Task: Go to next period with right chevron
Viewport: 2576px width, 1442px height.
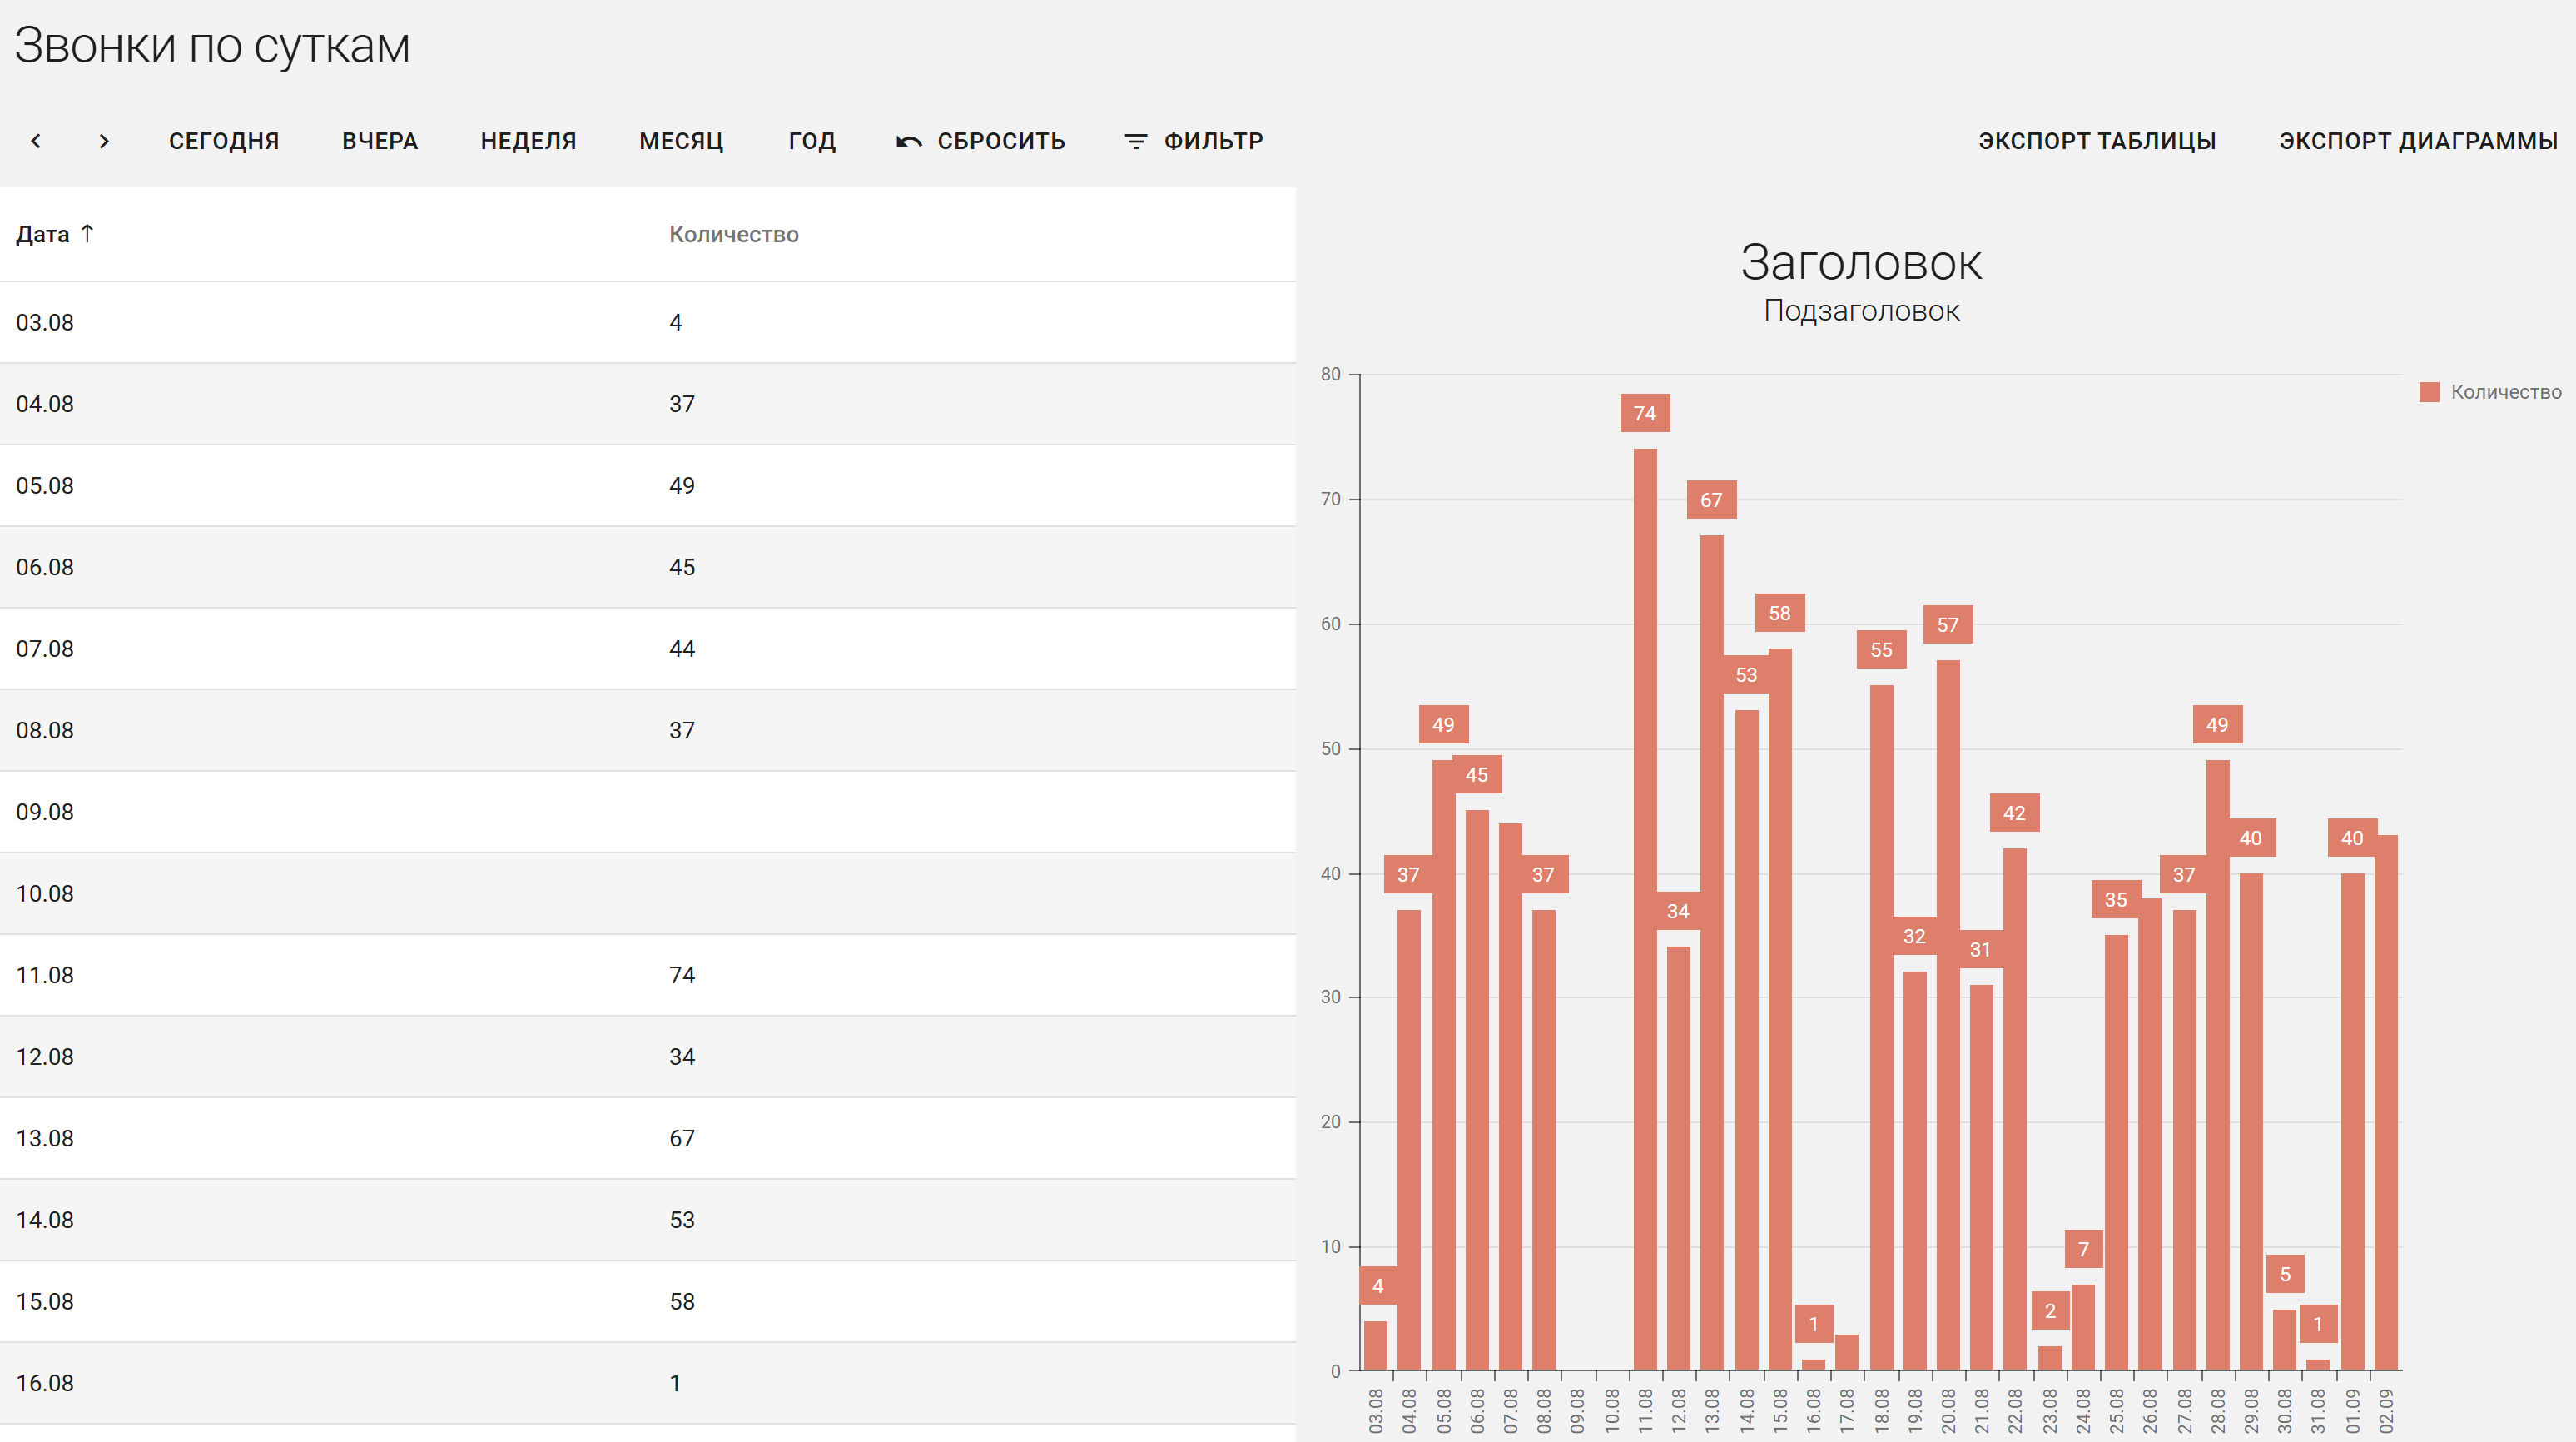Action: click(x=104, y=141)
